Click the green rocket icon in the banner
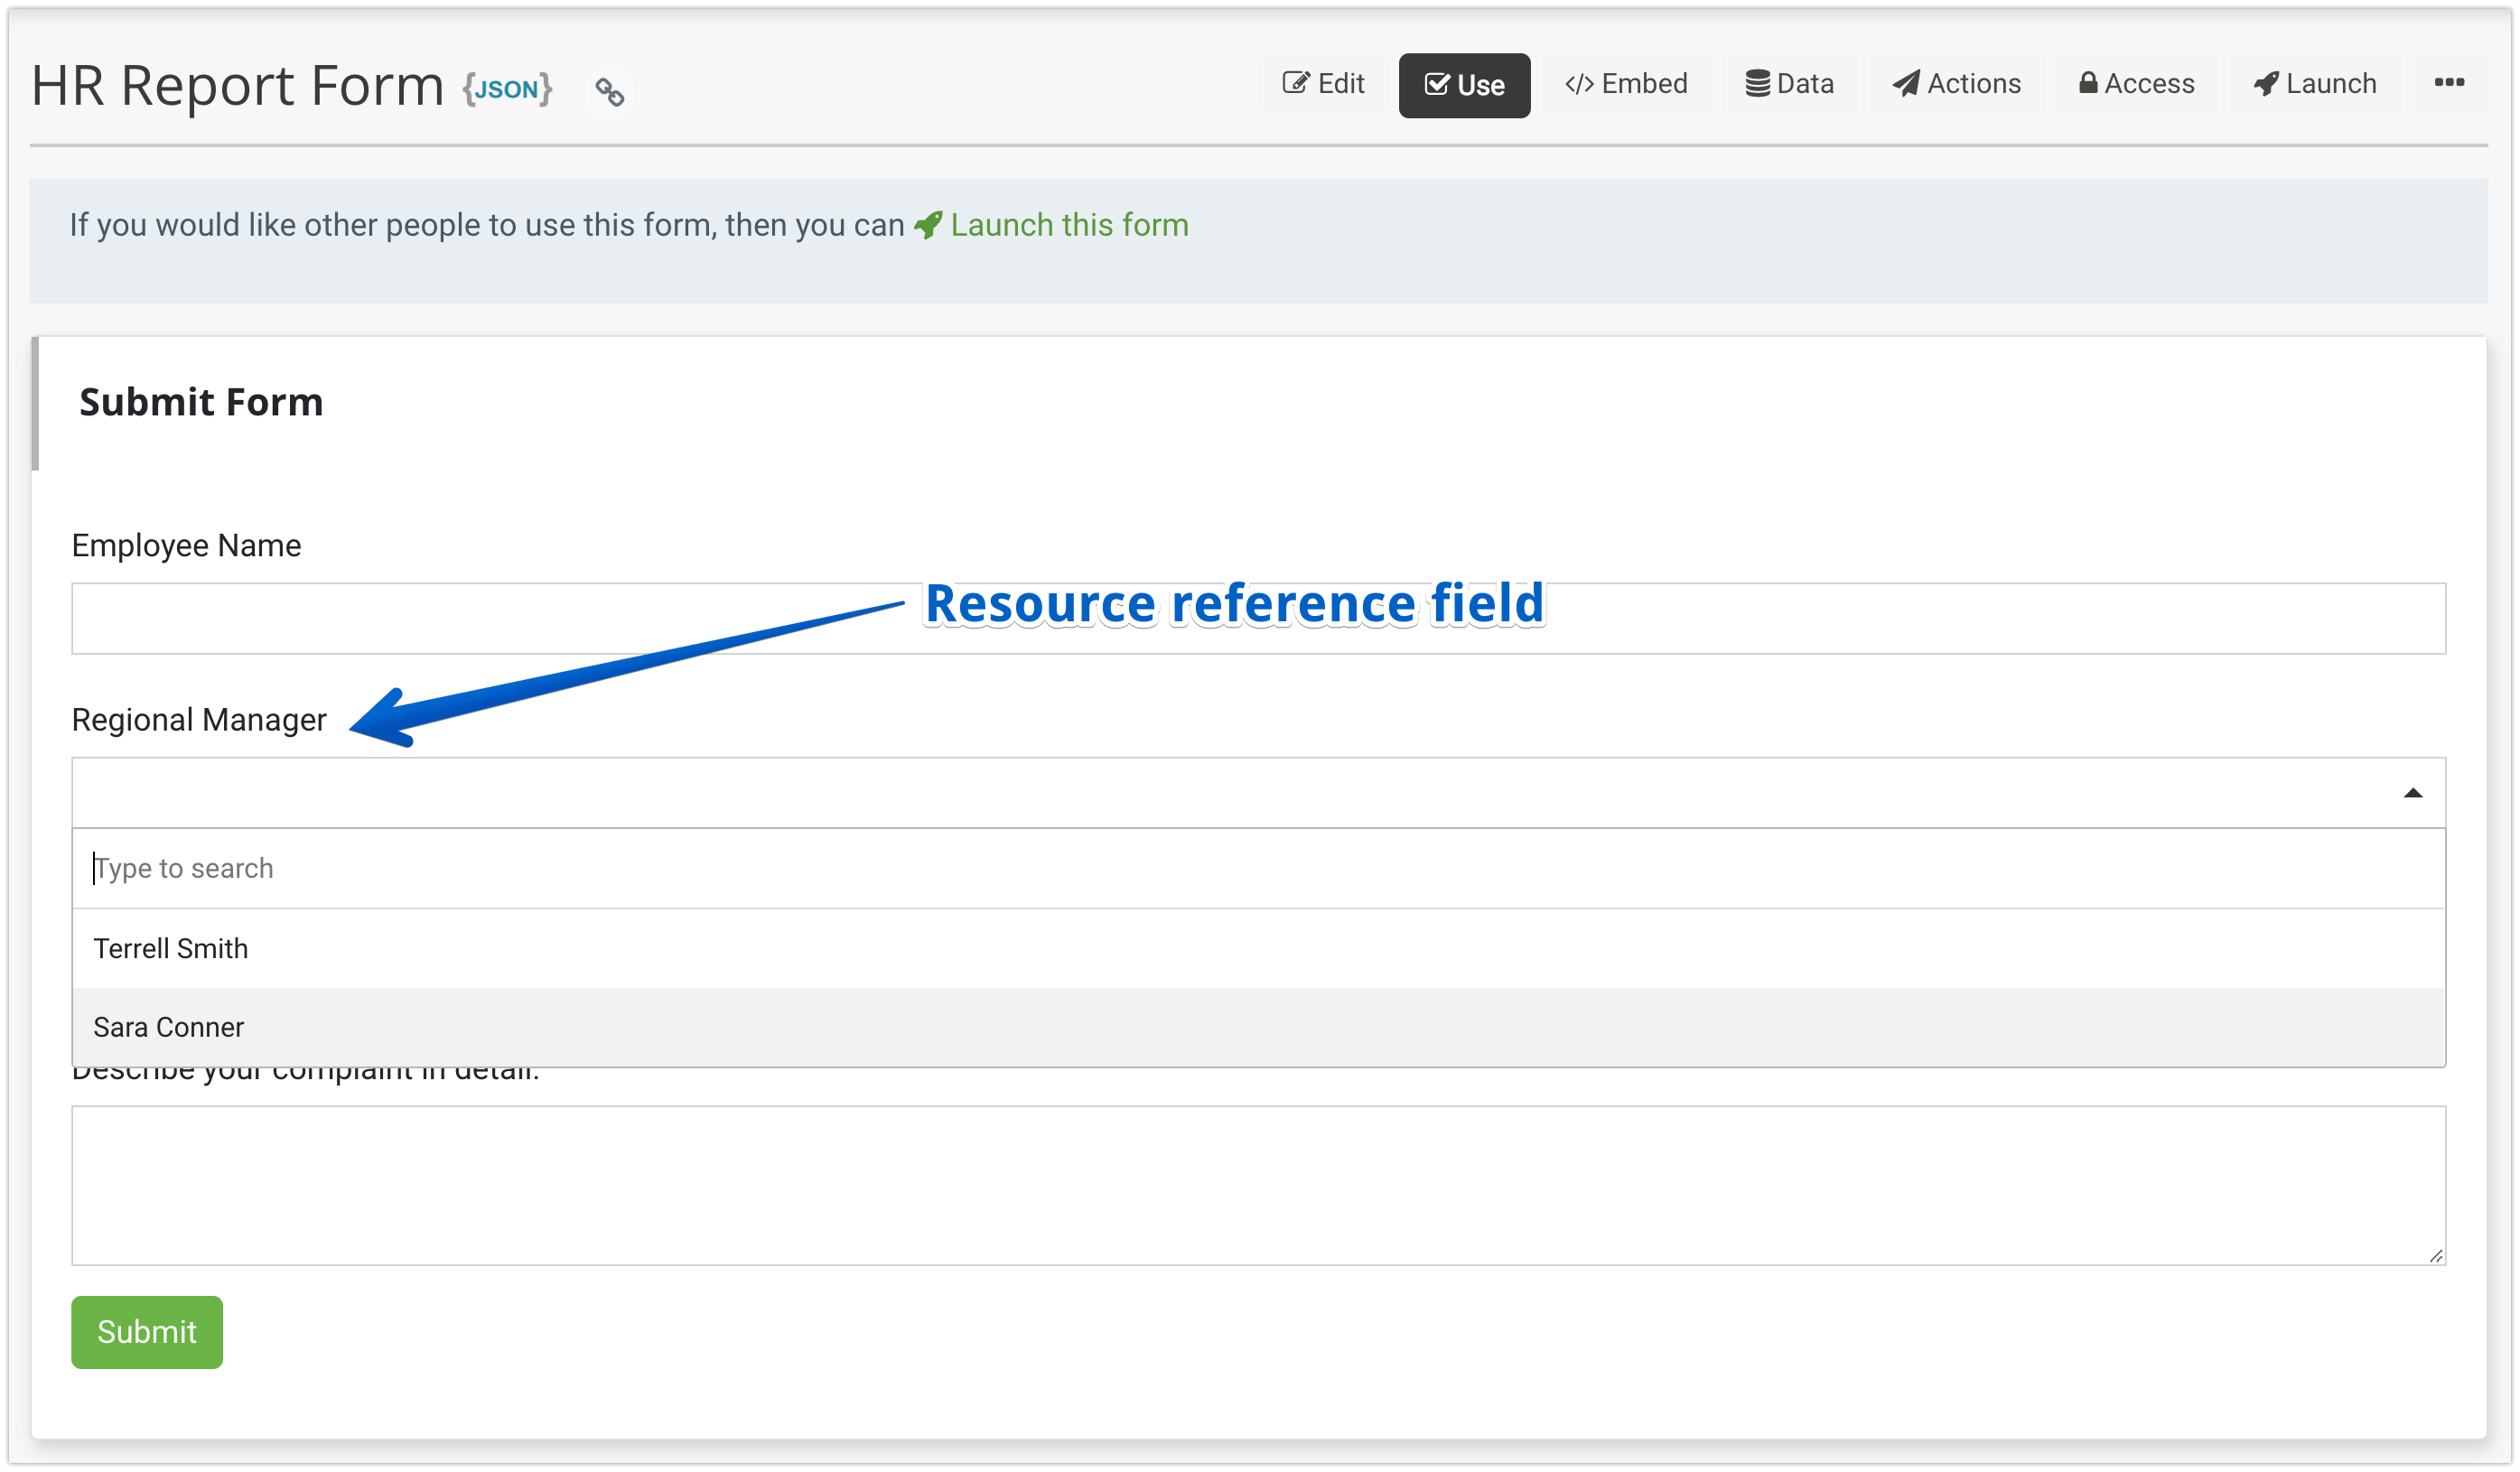2520x1472 pixels. [928, 225]
